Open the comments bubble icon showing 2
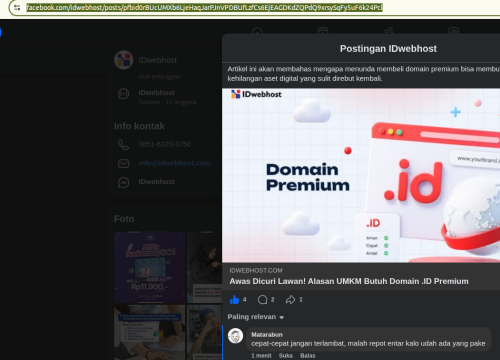Screen dimensions: 500x360 (262, 300)
